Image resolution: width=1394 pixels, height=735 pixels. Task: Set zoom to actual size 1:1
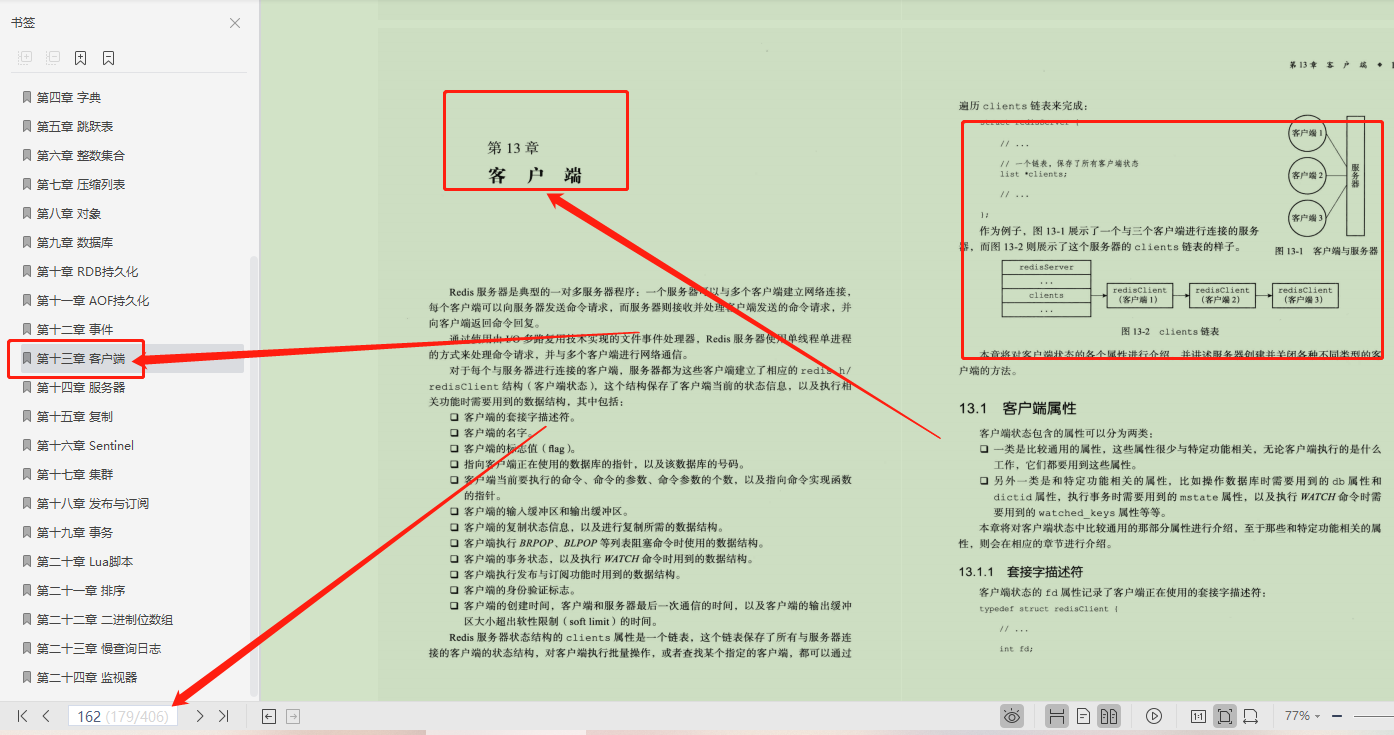1198,716
